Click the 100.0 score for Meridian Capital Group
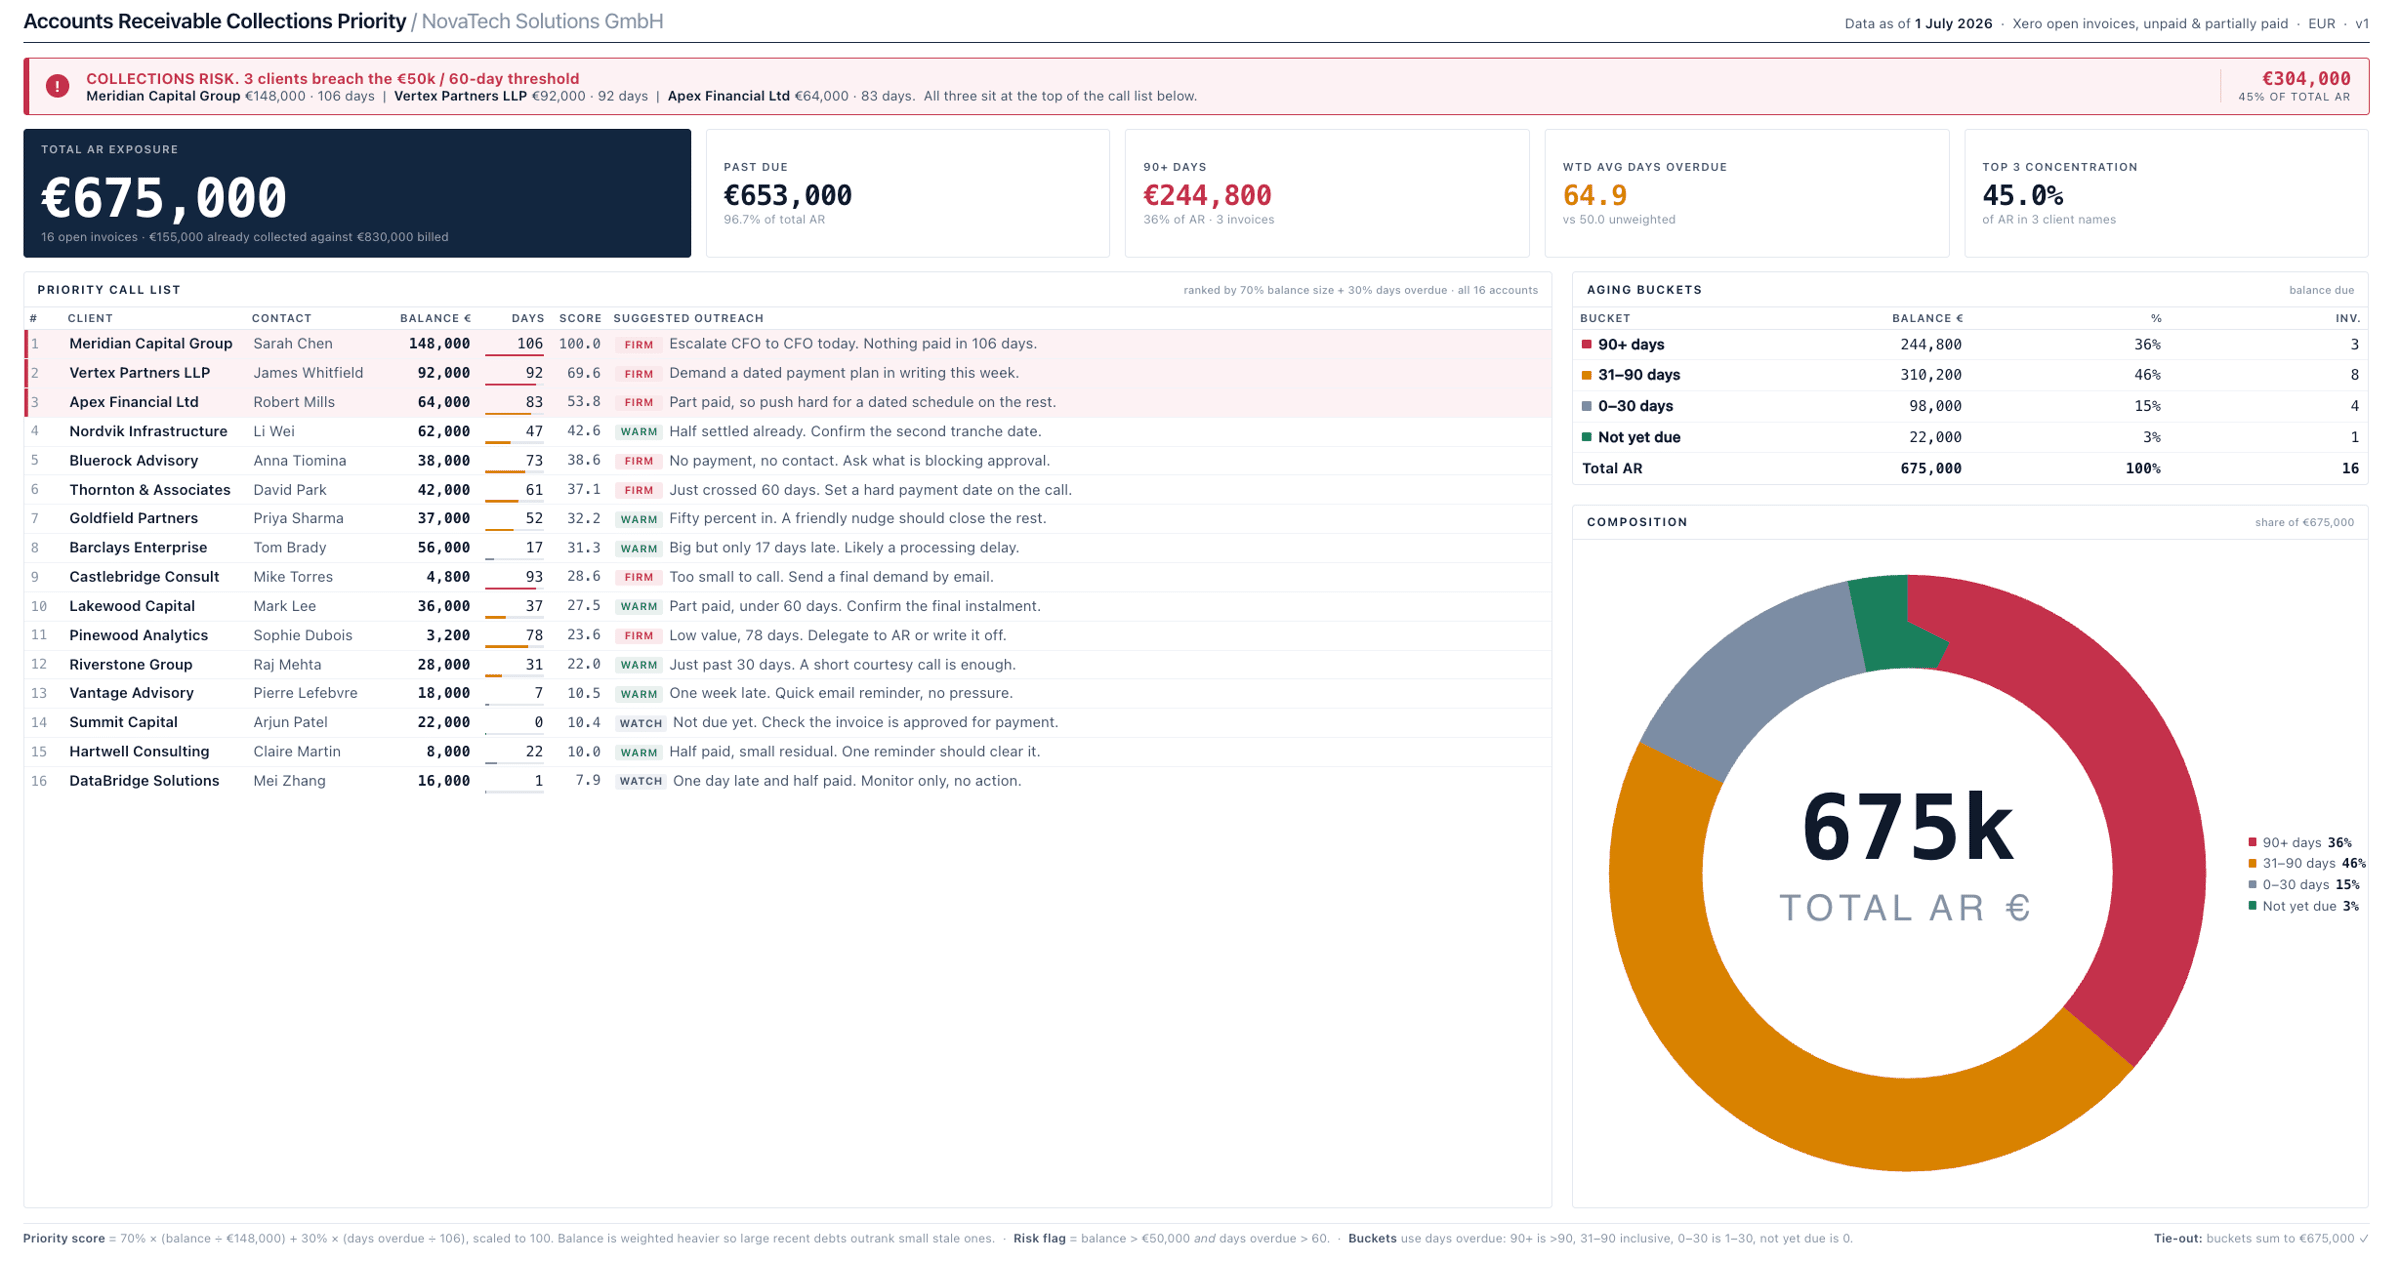The image size is (2400, 1262). (580, 343)
